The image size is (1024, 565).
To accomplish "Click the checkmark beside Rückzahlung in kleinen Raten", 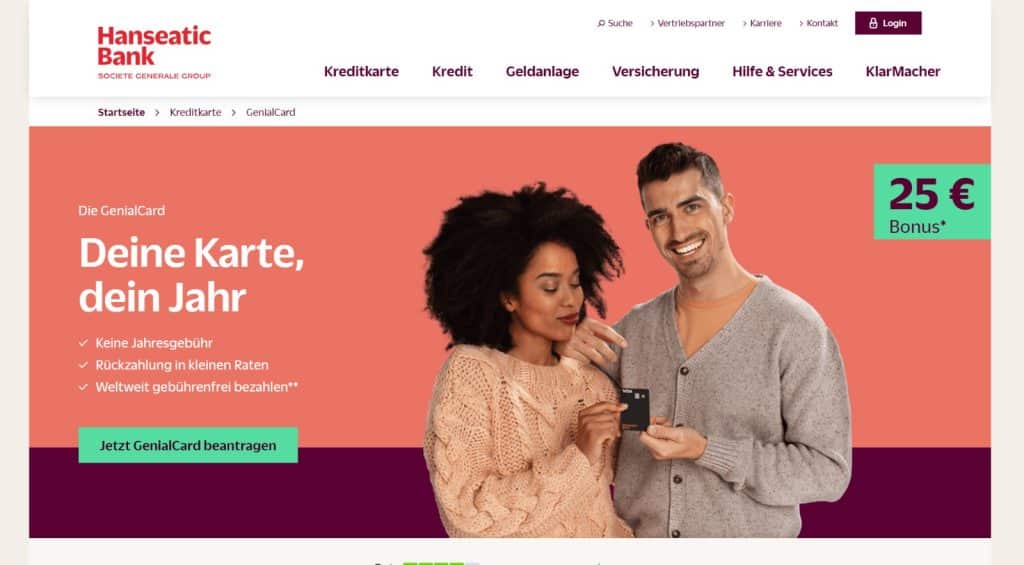I will click(x=83, y=365).
